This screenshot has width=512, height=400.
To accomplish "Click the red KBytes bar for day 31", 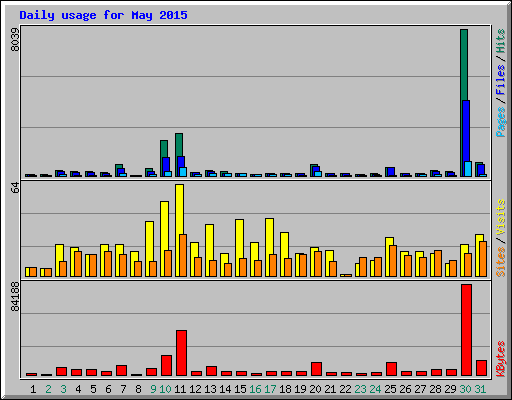I will pos(481,368).
